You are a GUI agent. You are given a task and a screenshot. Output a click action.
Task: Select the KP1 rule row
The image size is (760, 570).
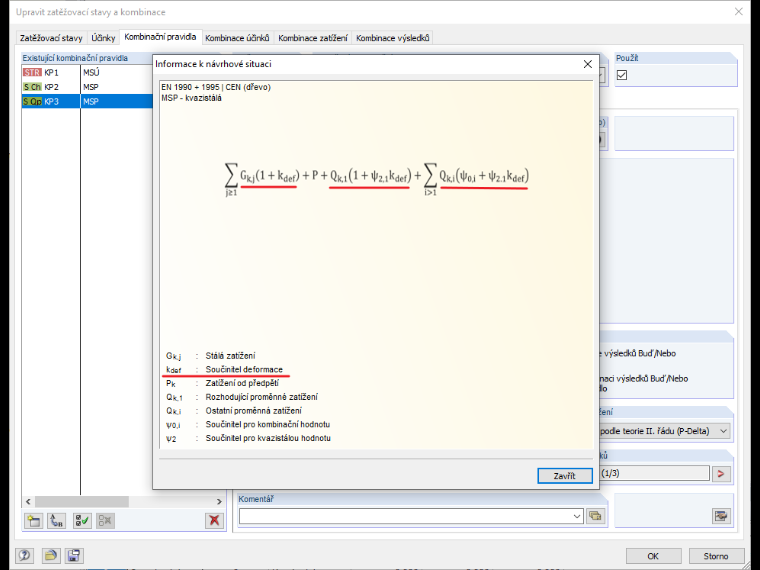click(87, 72)
